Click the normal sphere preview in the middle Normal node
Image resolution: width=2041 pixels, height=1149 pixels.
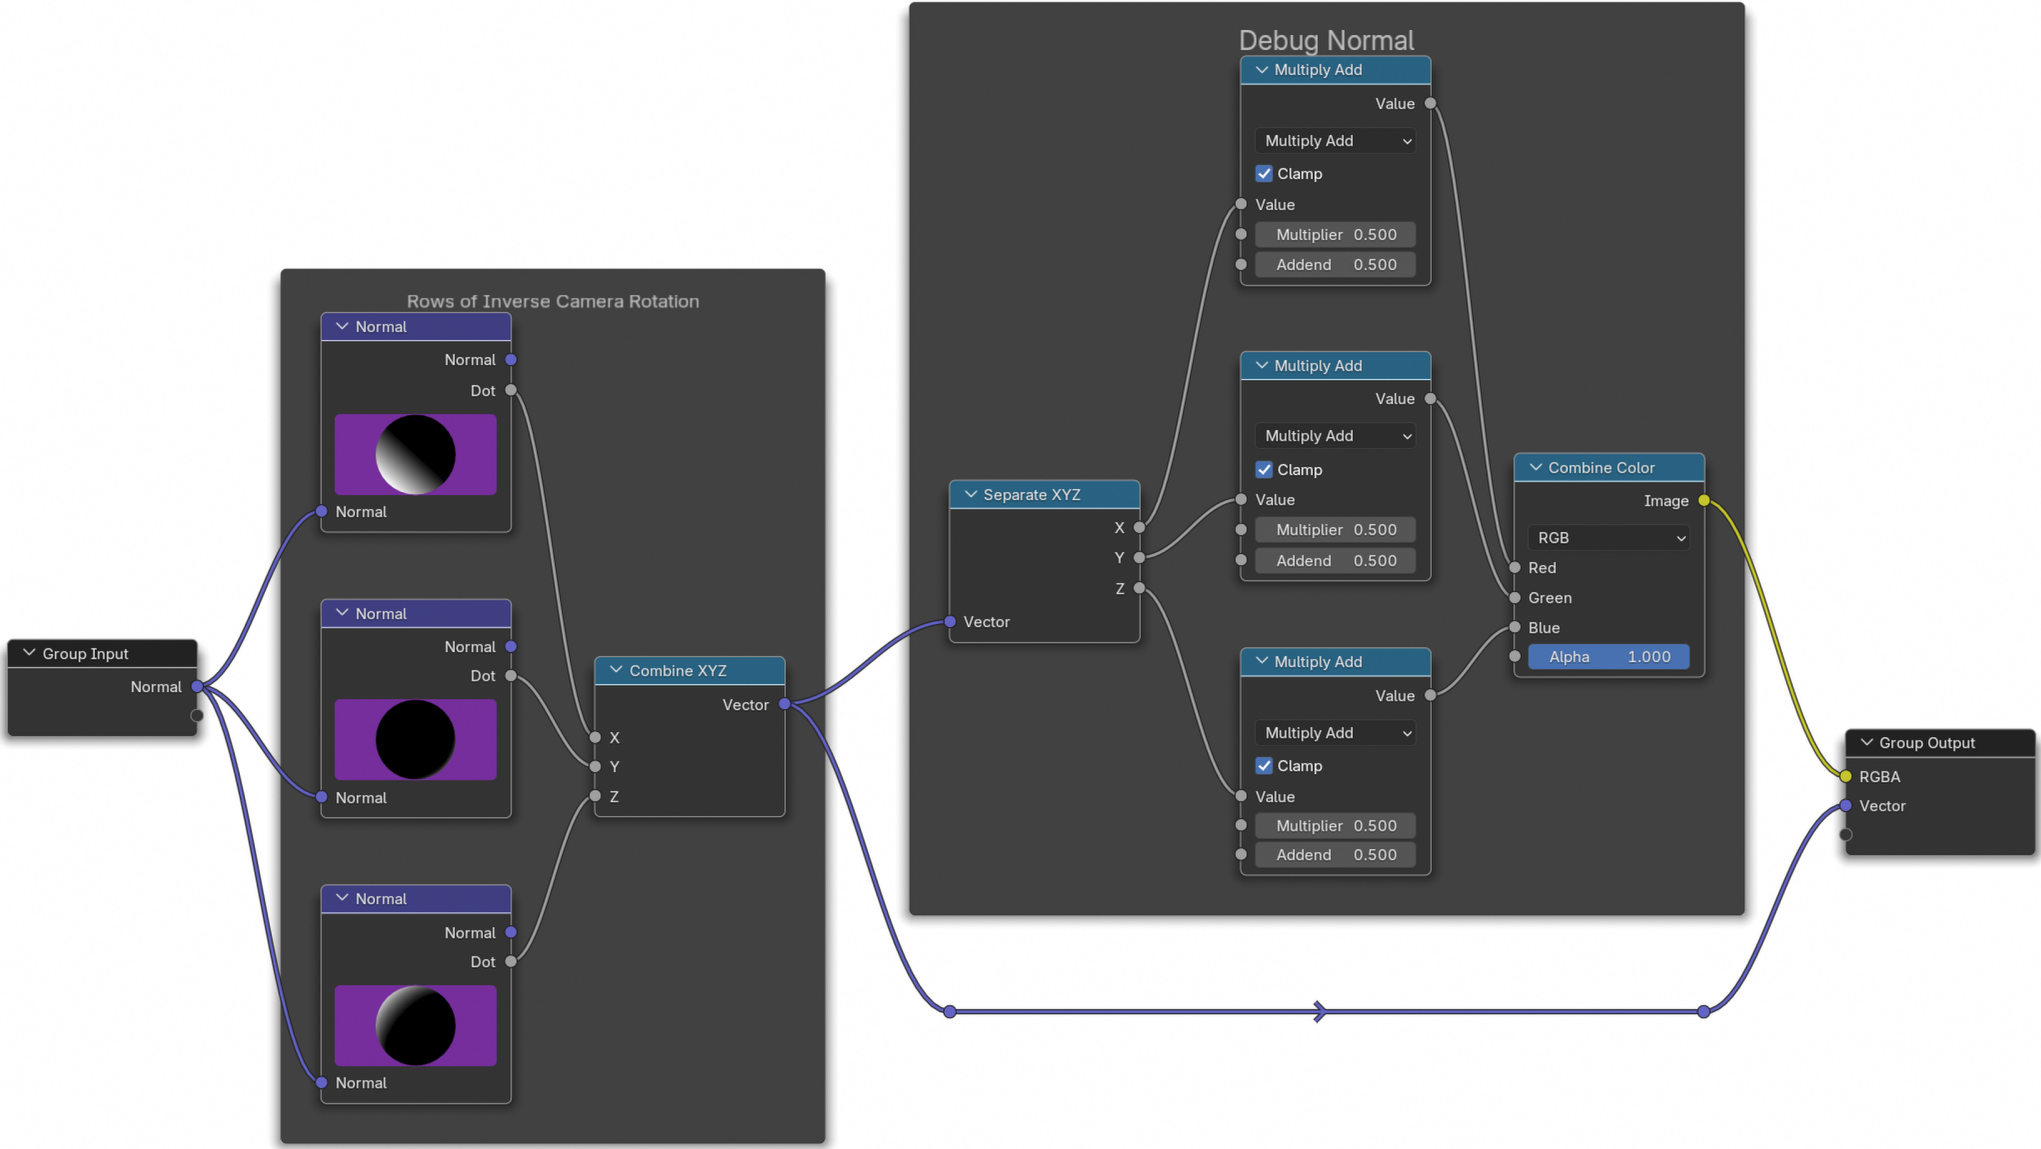pos(415,739)
